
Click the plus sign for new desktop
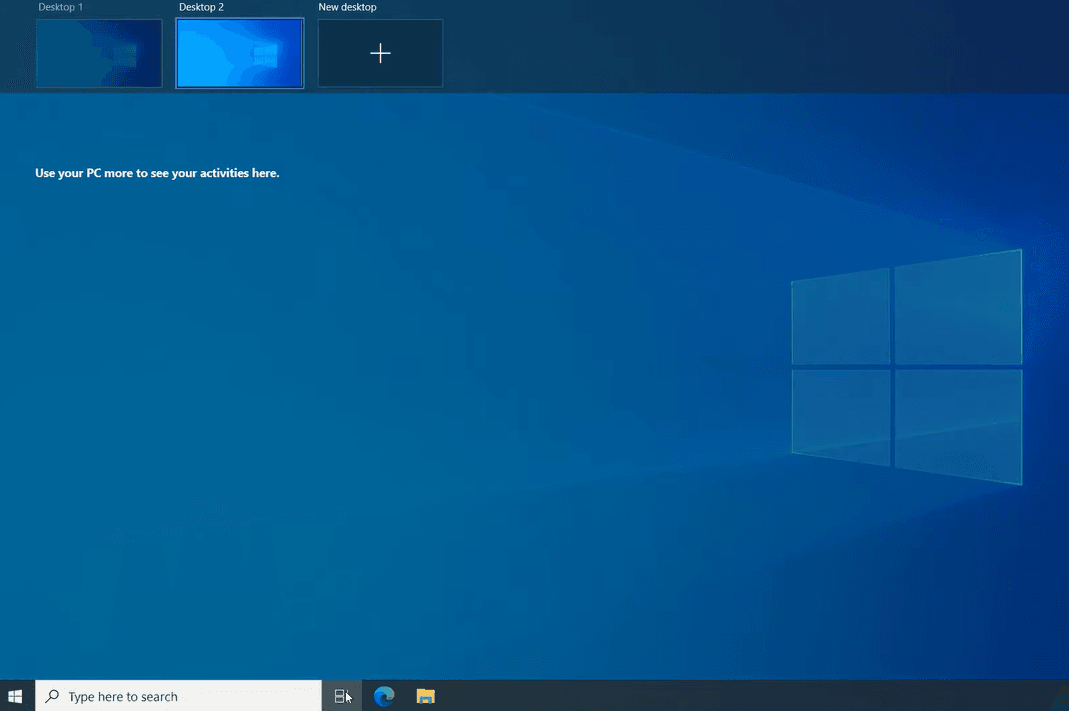point(380,53)
